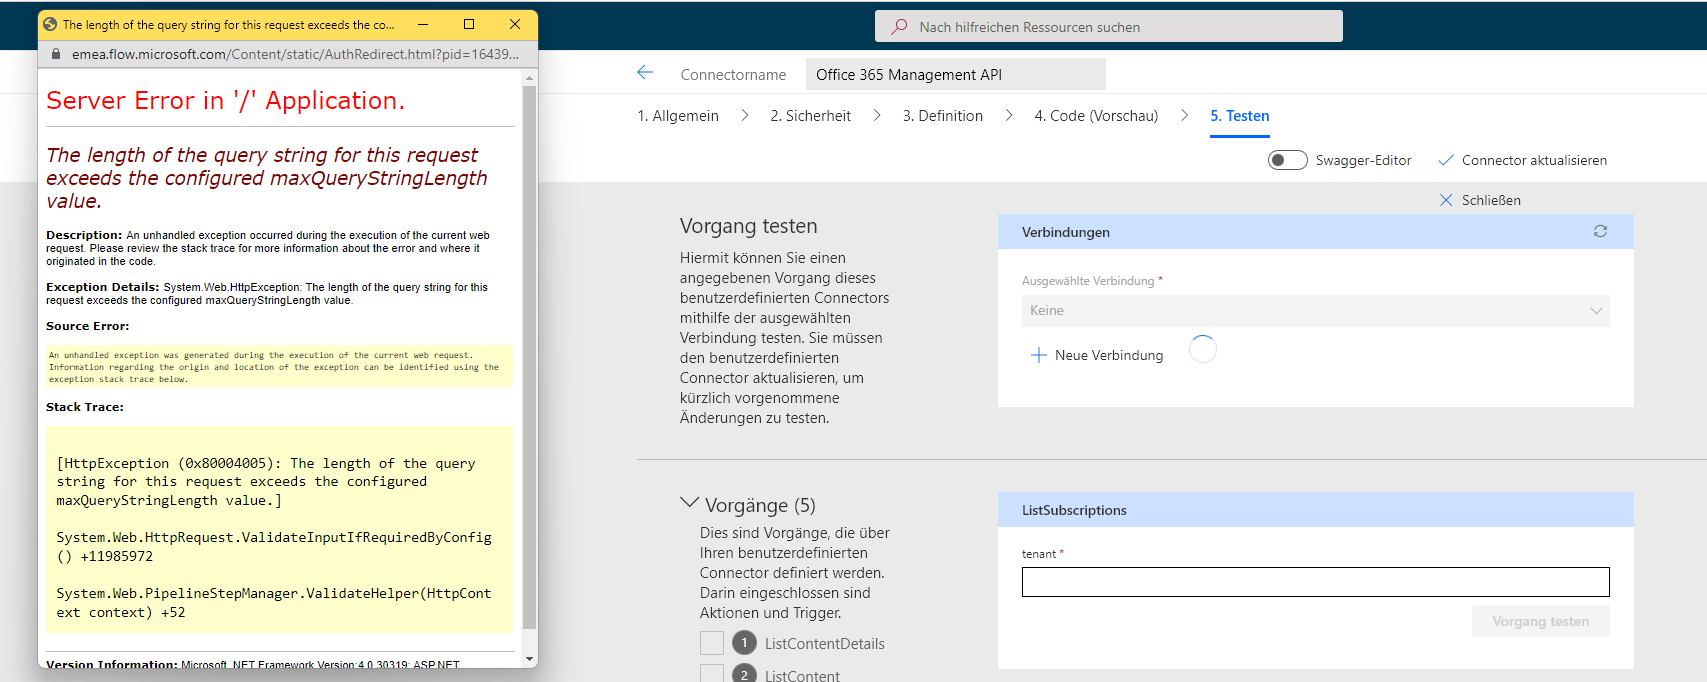Screen dimensions: 1707x682
Task: Close the Server Error popup window
Action: pos(515,24)
